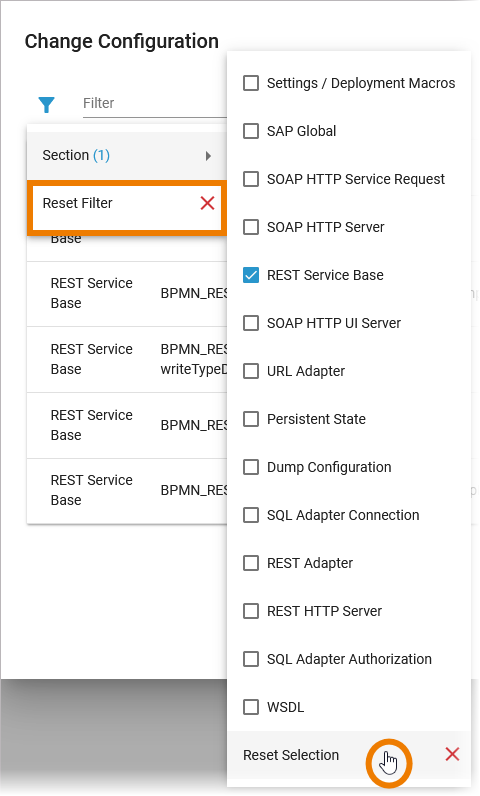The image size is (480, 796).
Task: Uncheck the REST Service Base checkbox
Action: pyautogui.click(x=251, y=275)
